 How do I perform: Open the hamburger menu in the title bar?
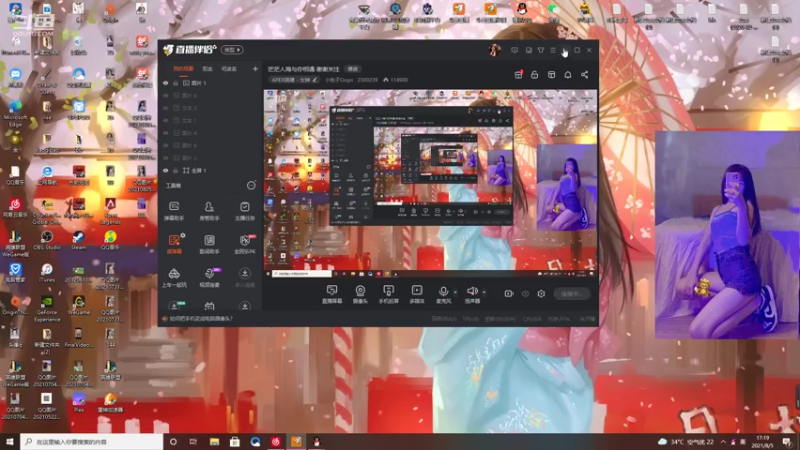(x=553, y=50)
